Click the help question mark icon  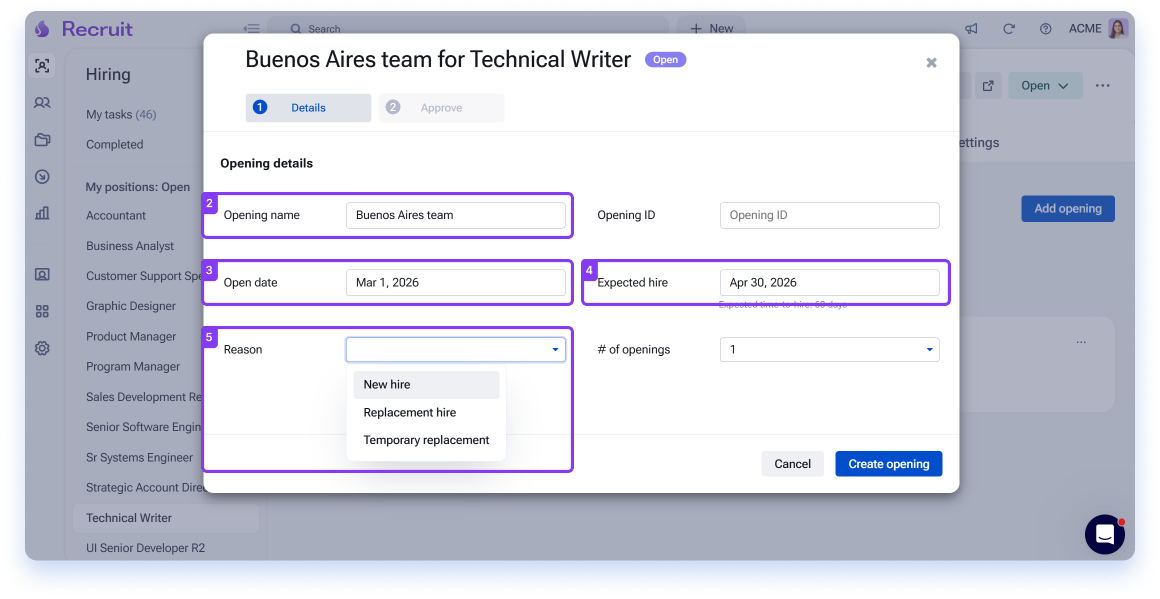pos(1045,29)
